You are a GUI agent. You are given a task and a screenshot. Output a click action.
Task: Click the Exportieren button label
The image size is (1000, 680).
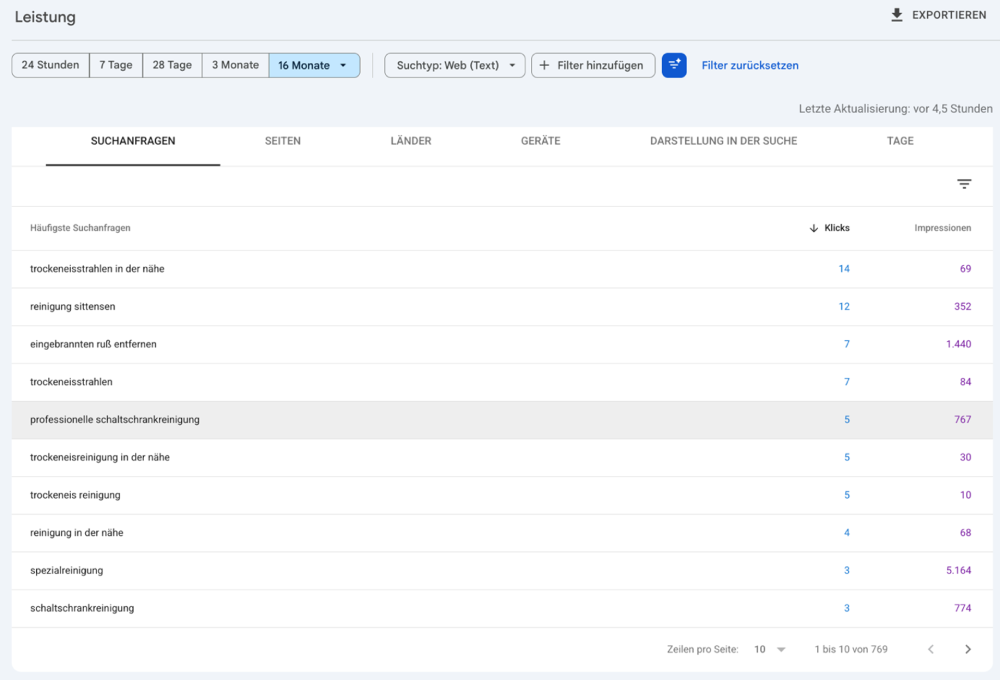[949, 15]
